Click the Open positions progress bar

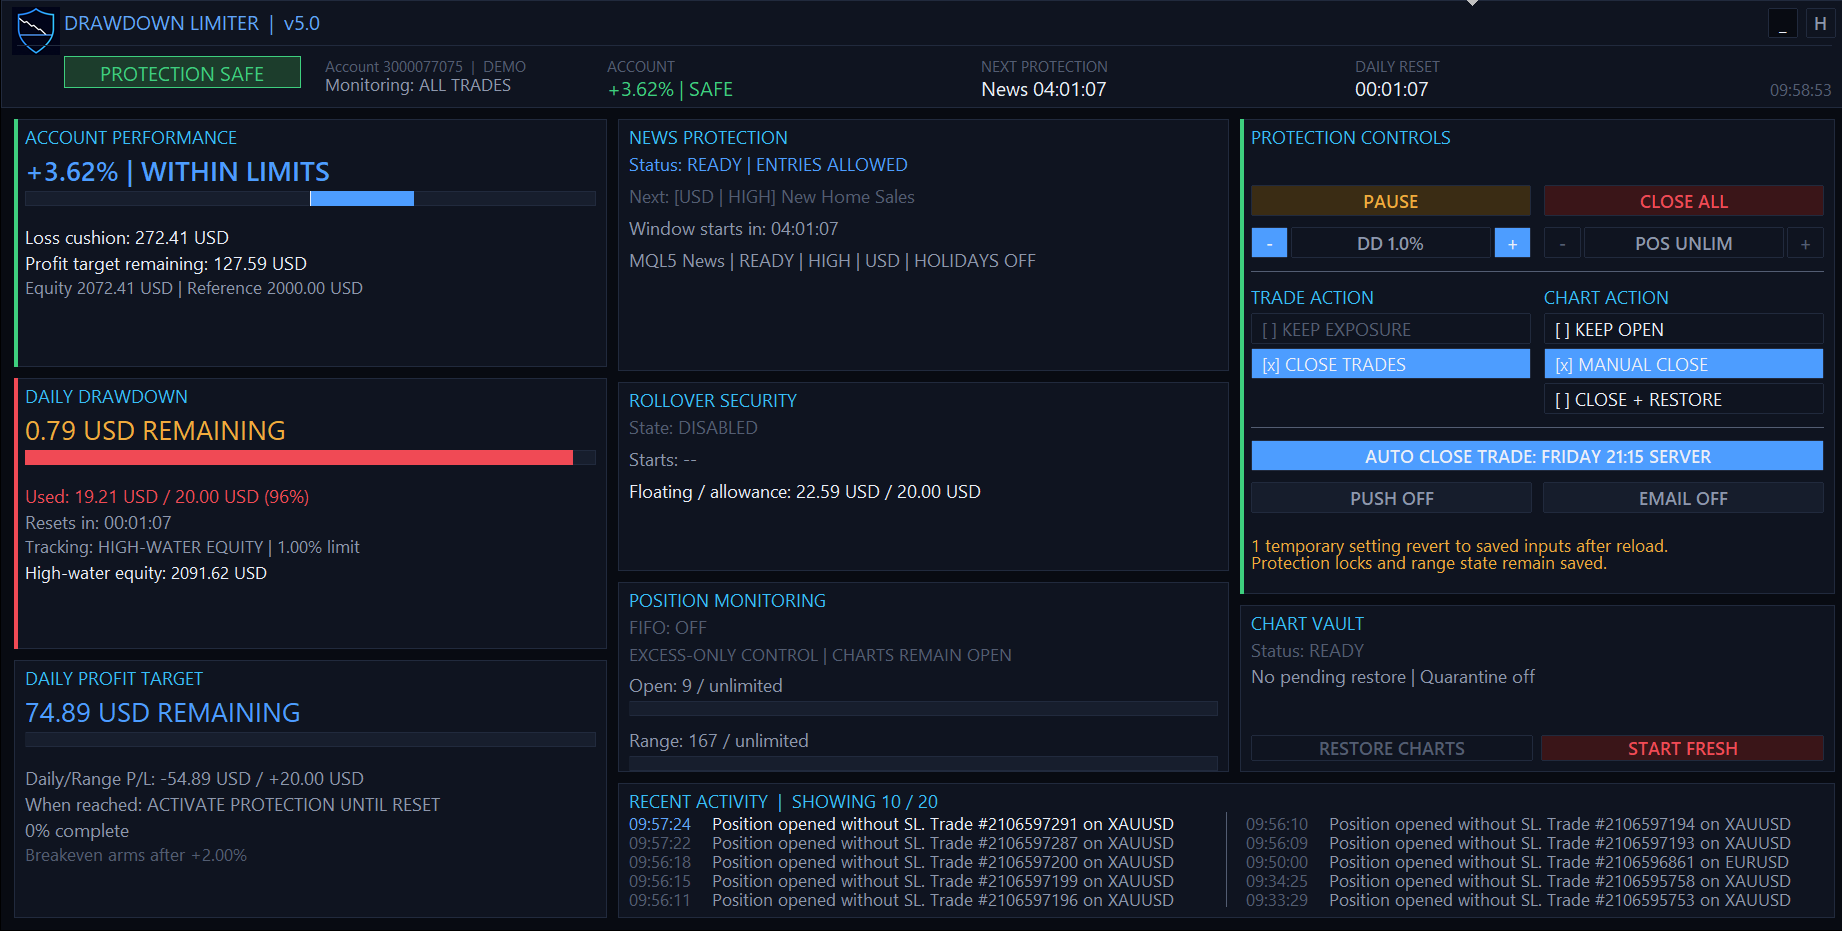coord(923,709)
